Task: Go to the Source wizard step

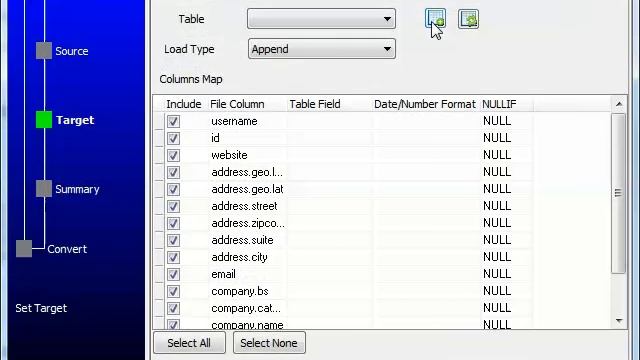Action: coord(72,51)
